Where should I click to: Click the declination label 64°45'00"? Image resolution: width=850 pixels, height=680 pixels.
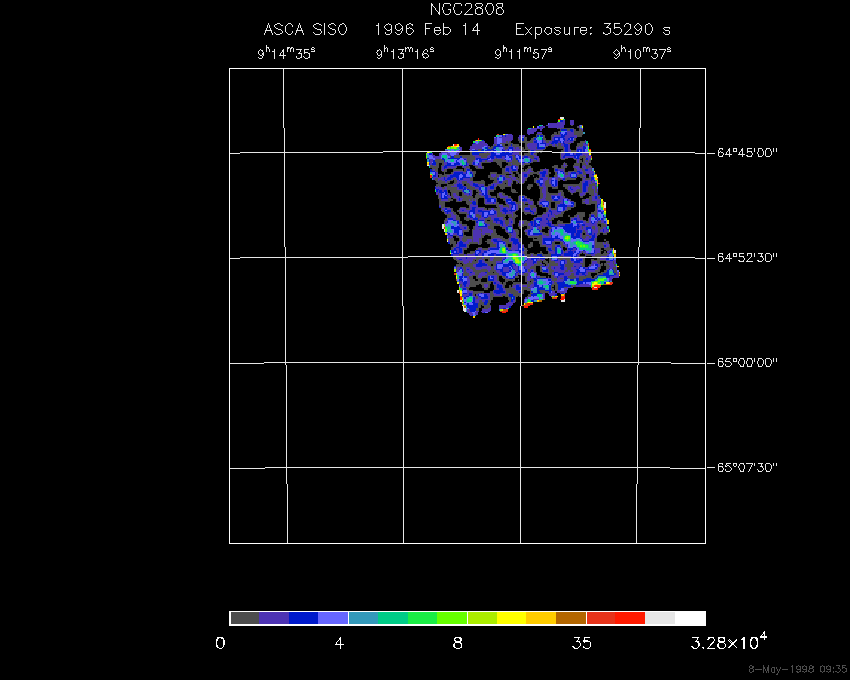click(747, 152)
